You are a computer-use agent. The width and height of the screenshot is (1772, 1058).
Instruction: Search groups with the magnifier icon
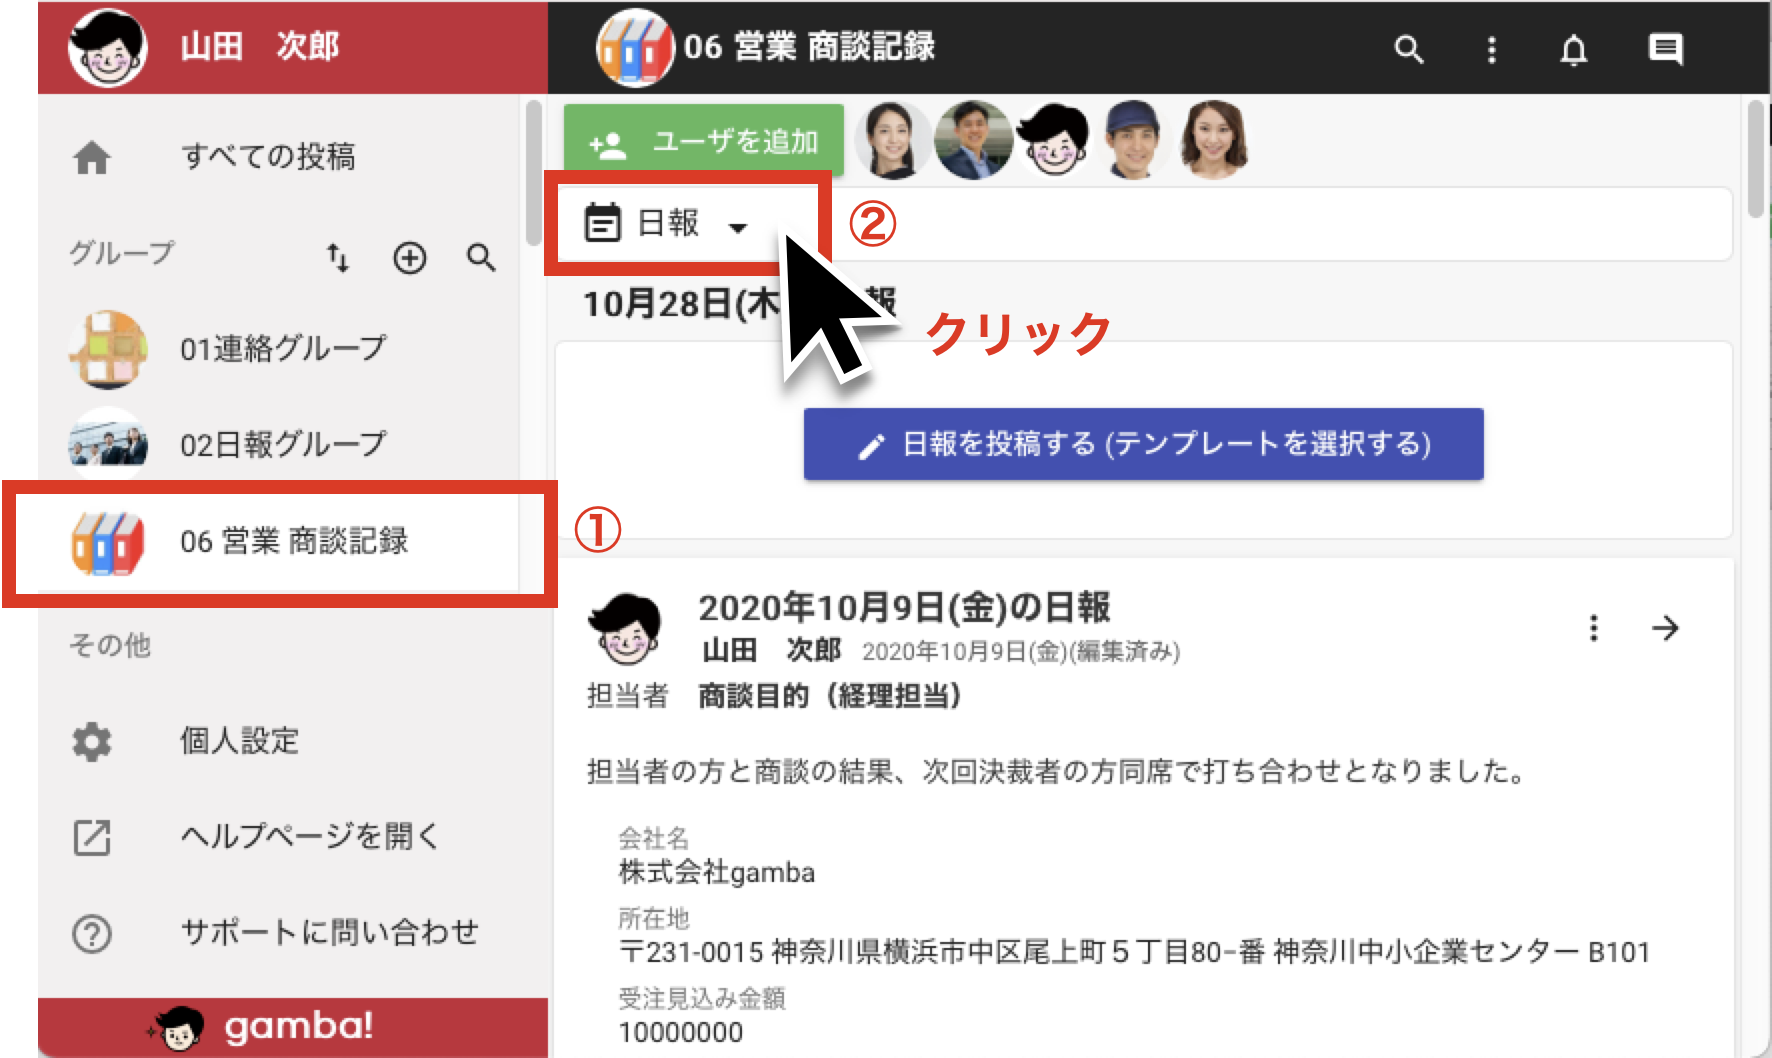point(481,258)
